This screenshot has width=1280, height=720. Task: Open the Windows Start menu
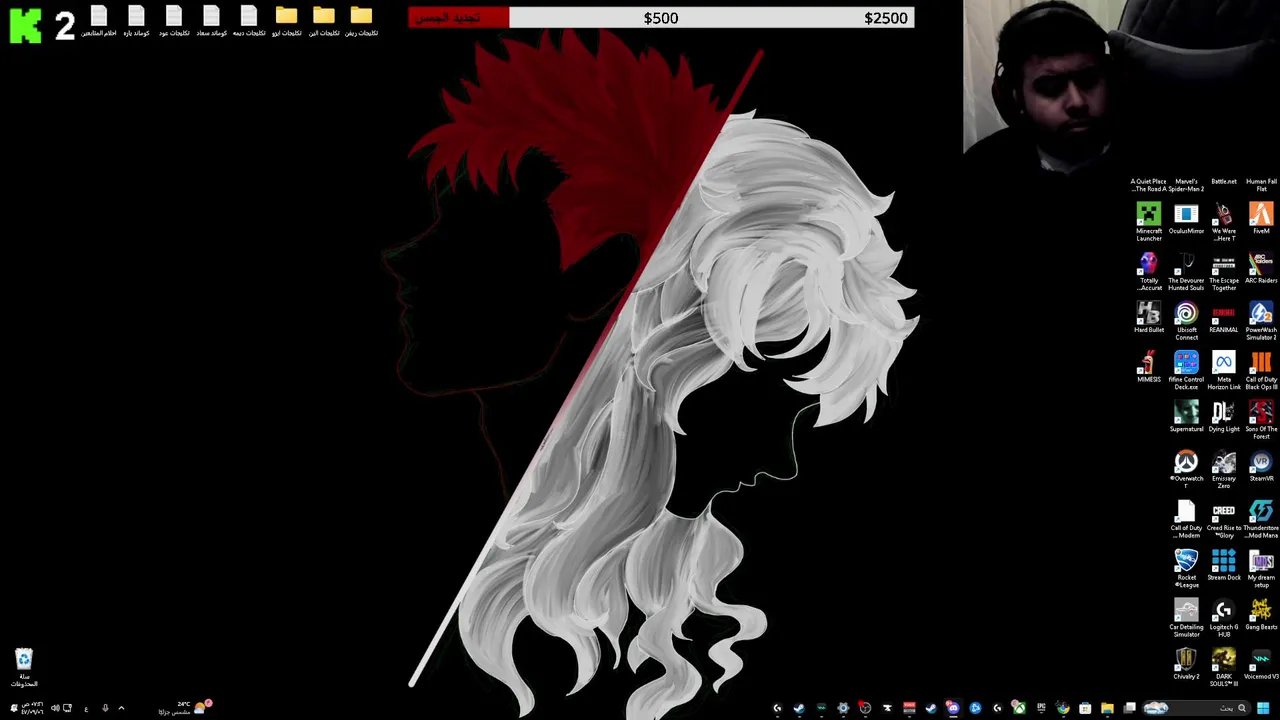[x=1262, y=708]
